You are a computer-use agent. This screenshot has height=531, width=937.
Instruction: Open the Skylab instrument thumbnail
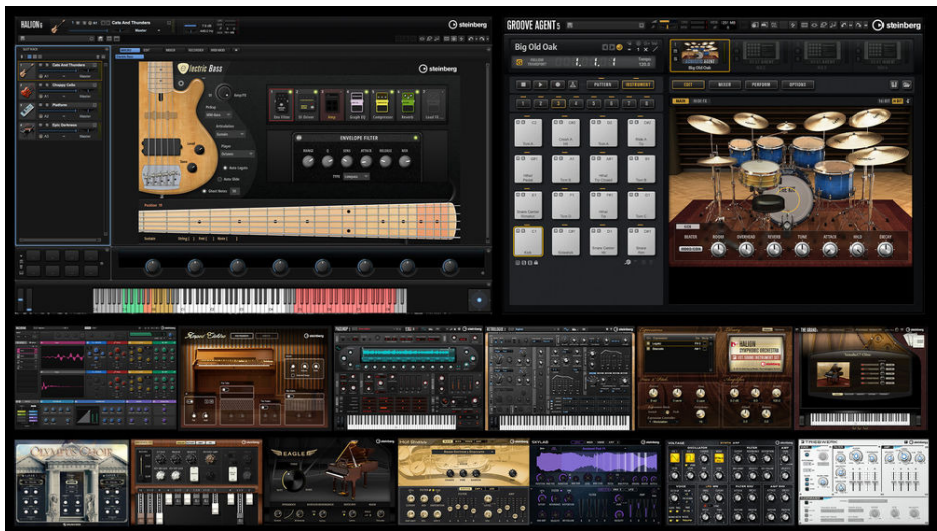click(x=596, y=483)
